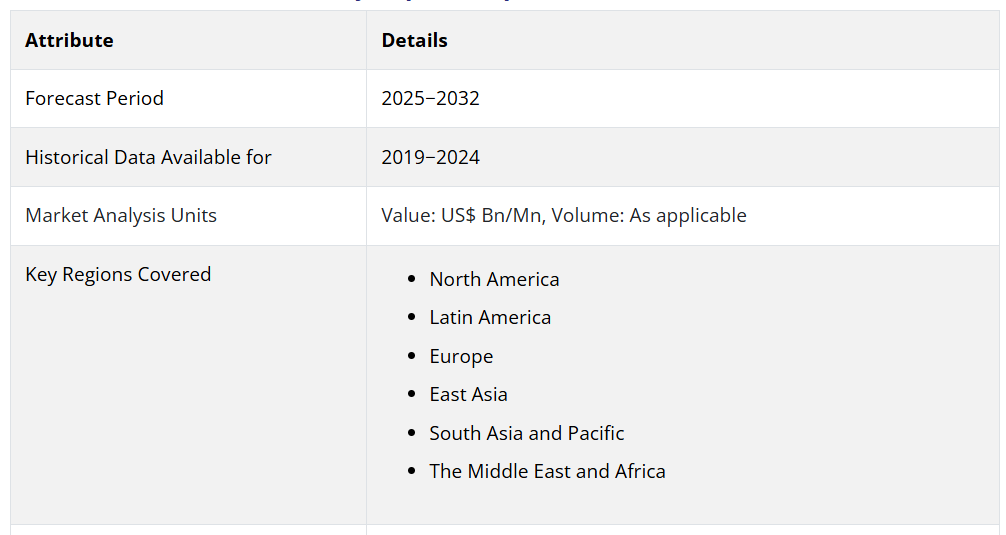Click Latin America in the regions list
This screenshot has width=1006, height=535.
(x=490, y=318)
